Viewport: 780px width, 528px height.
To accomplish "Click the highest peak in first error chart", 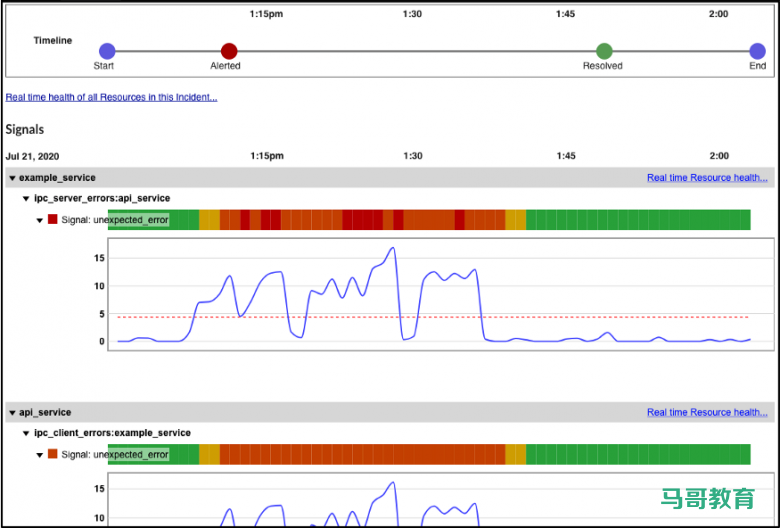I will [393, 248].
